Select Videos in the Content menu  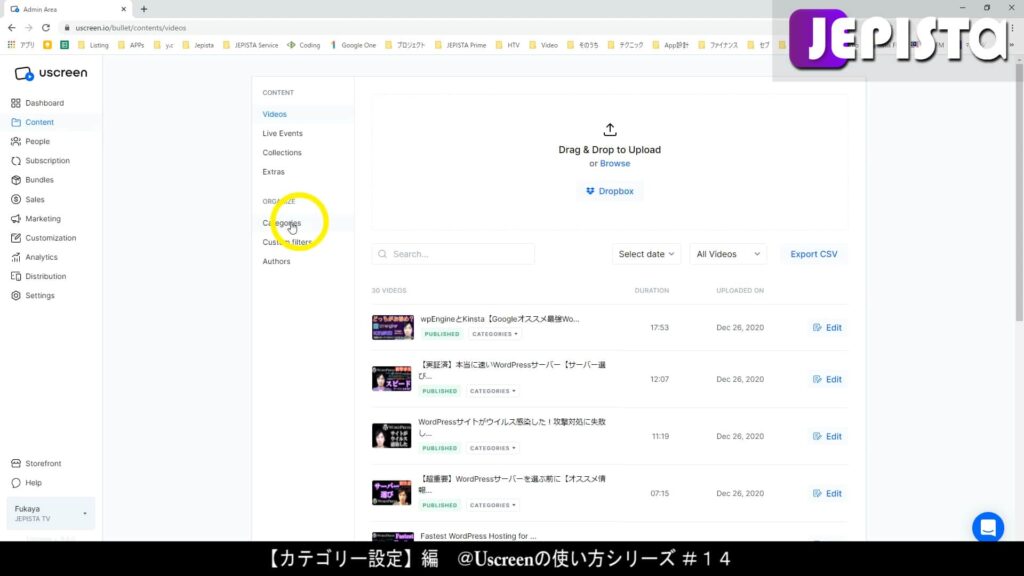coord(274,114)
